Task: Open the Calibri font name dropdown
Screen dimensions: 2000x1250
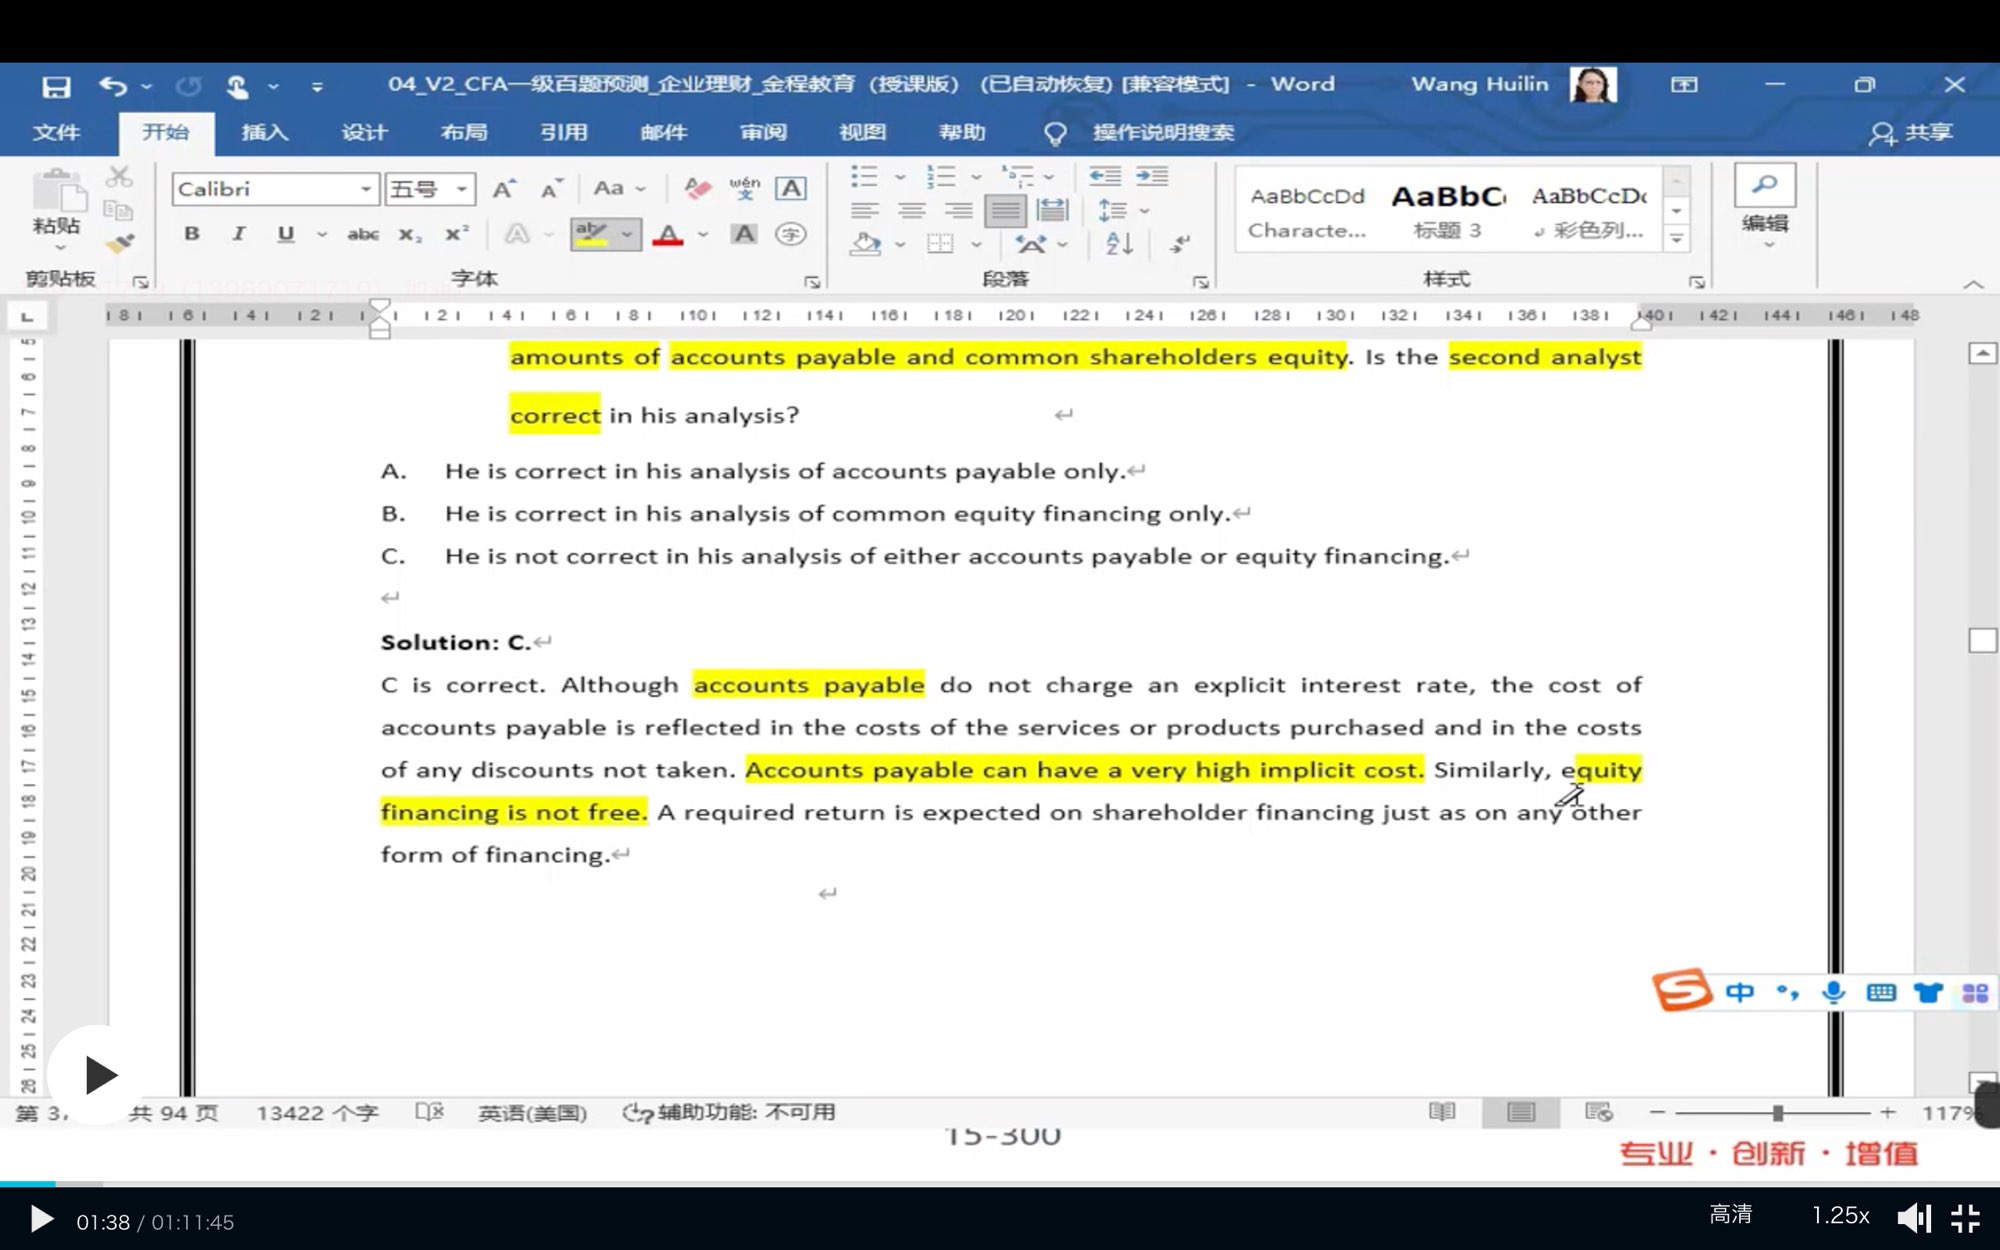Action: point(366,189)
